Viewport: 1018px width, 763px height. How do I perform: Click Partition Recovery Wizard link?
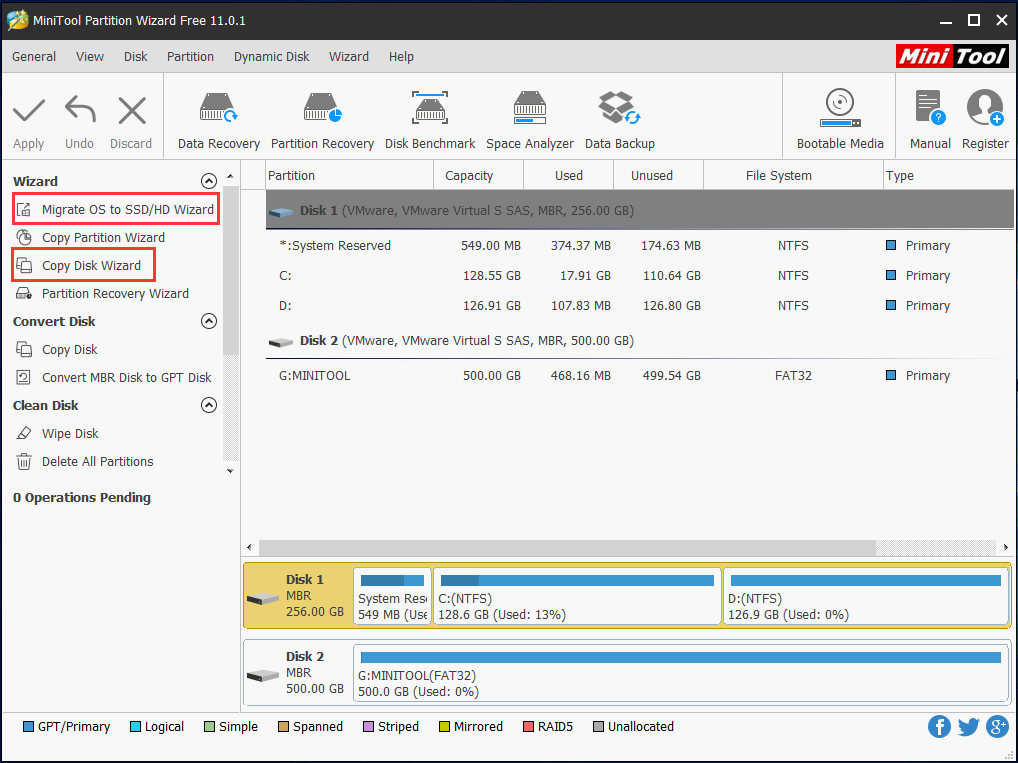point(116,293)
